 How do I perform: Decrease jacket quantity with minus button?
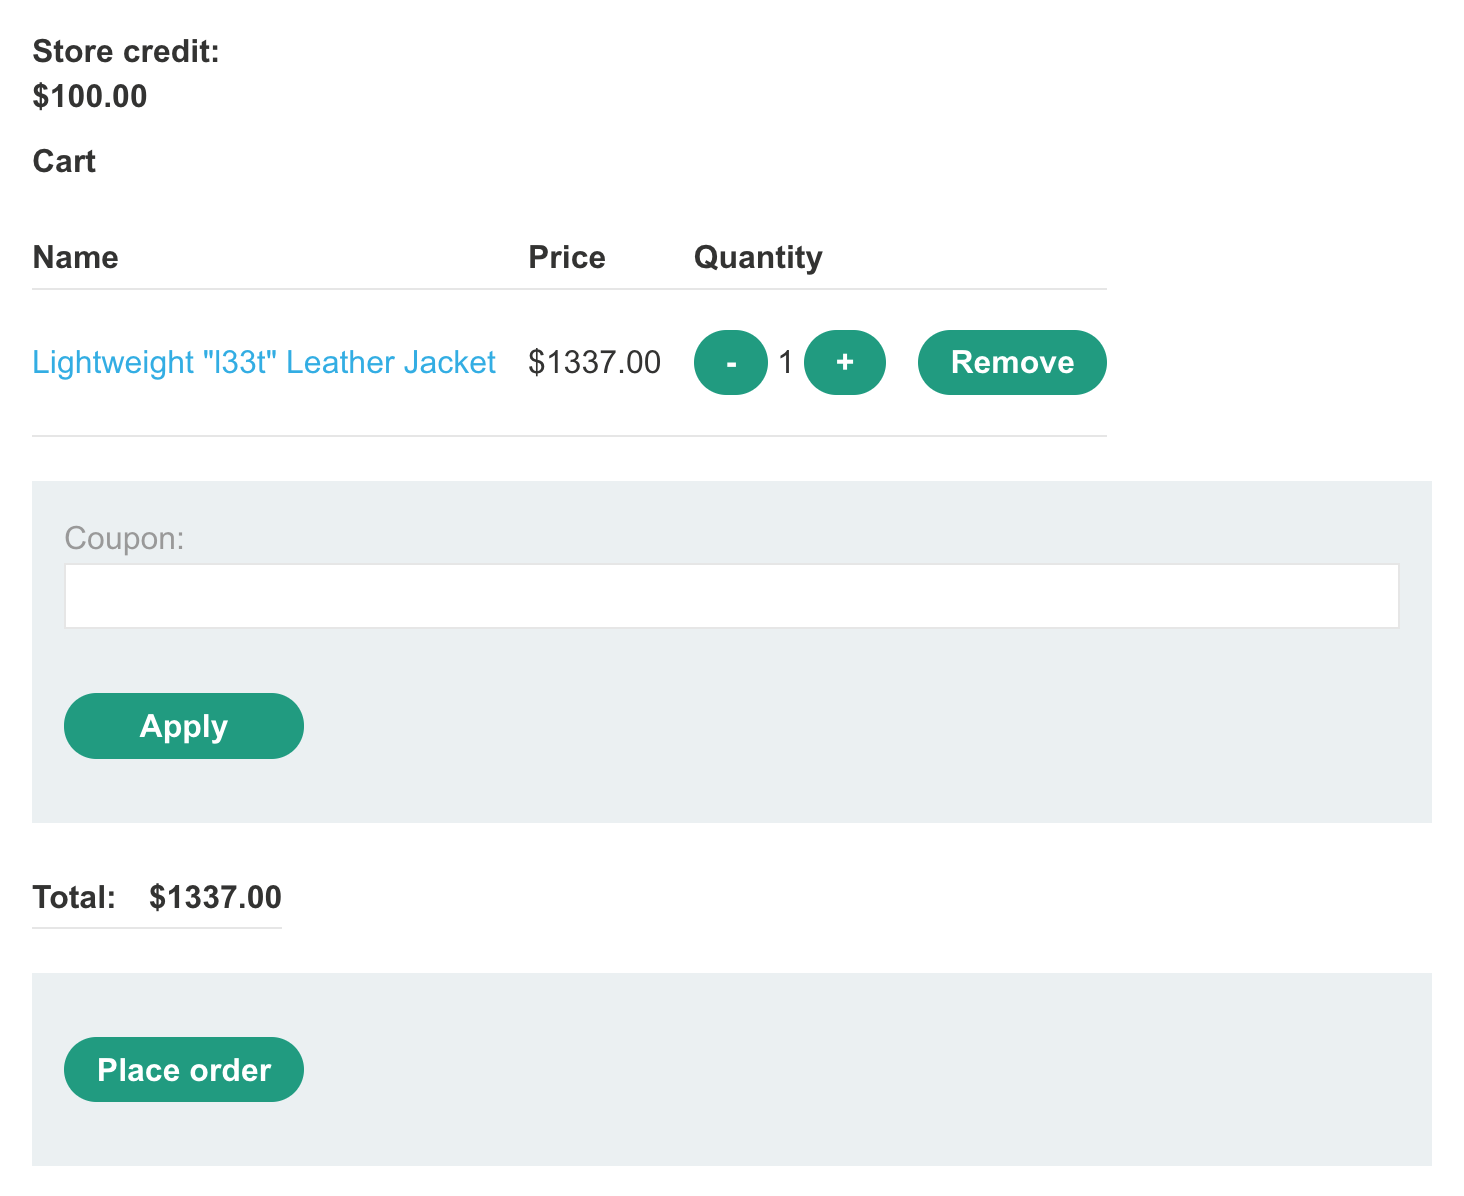coord(731,363)
